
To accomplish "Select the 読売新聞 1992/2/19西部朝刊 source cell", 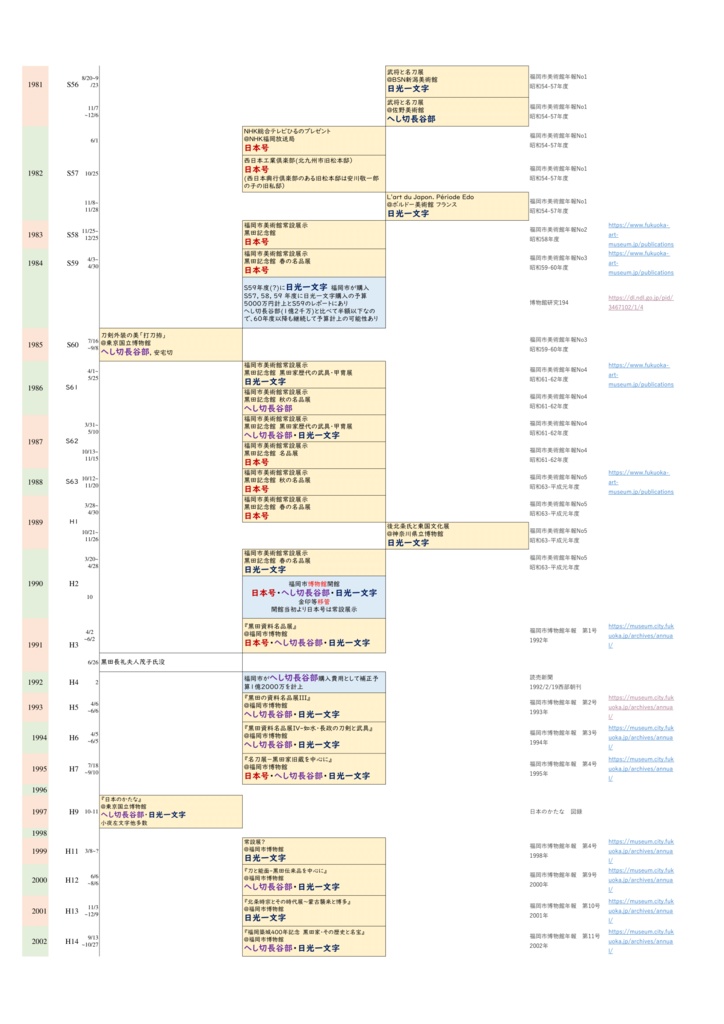I will [x=556, y=682].
